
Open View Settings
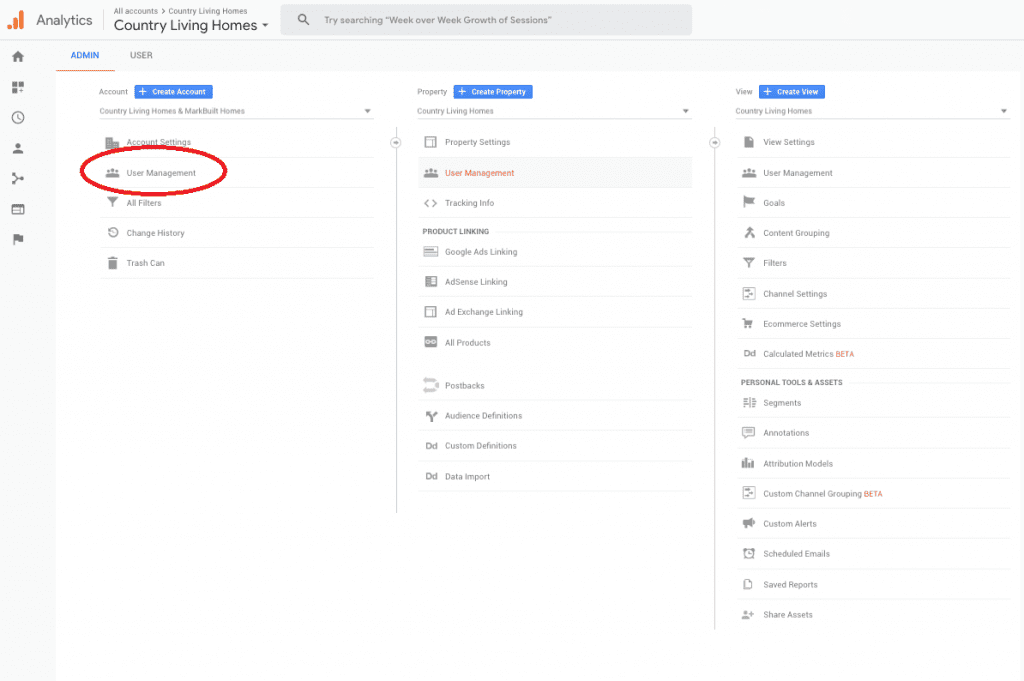click(x=873, y=142)
